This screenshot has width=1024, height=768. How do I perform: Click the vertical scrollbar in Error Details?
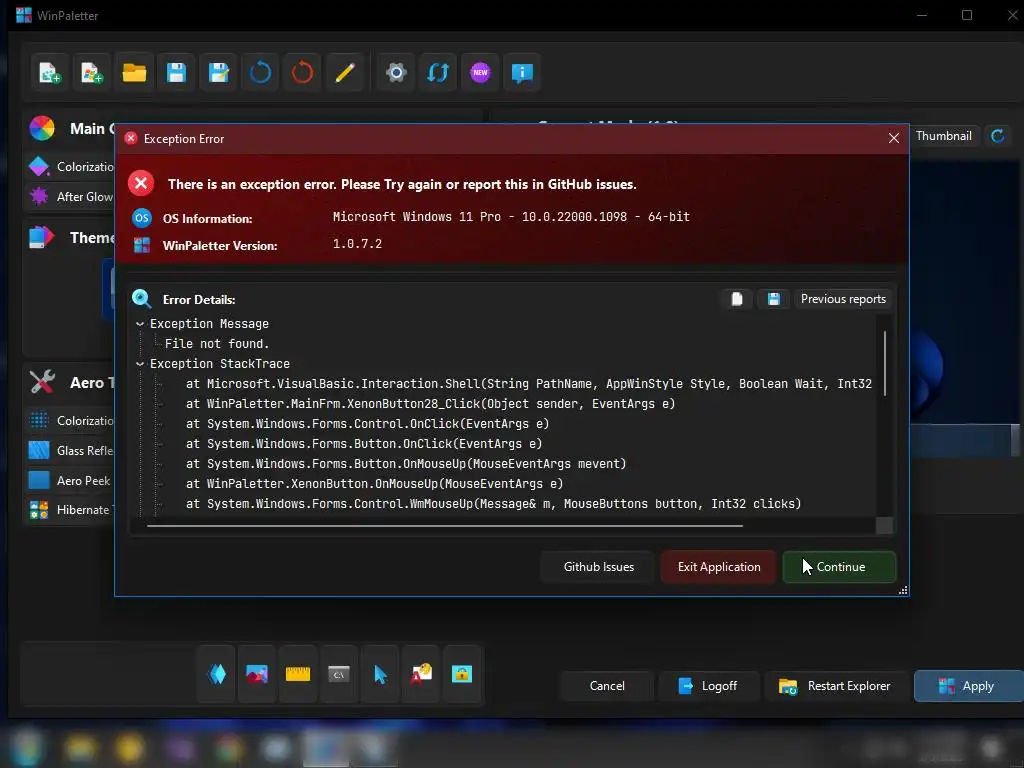[885, 363]
